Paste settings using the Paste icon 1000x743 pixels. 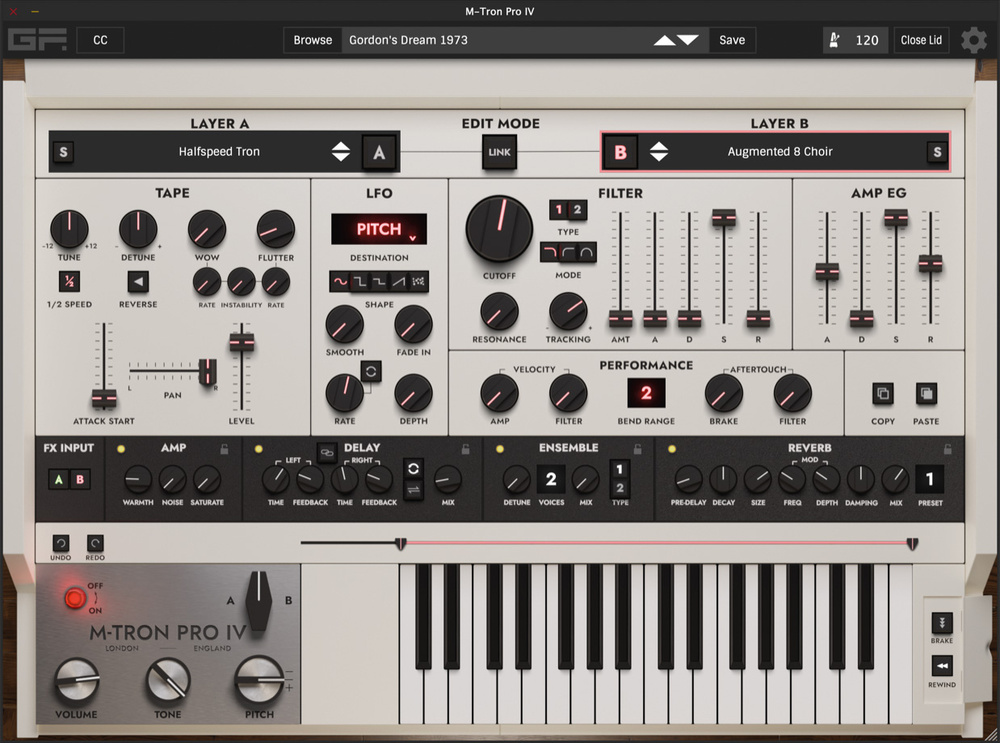click(x=926, y=394)
